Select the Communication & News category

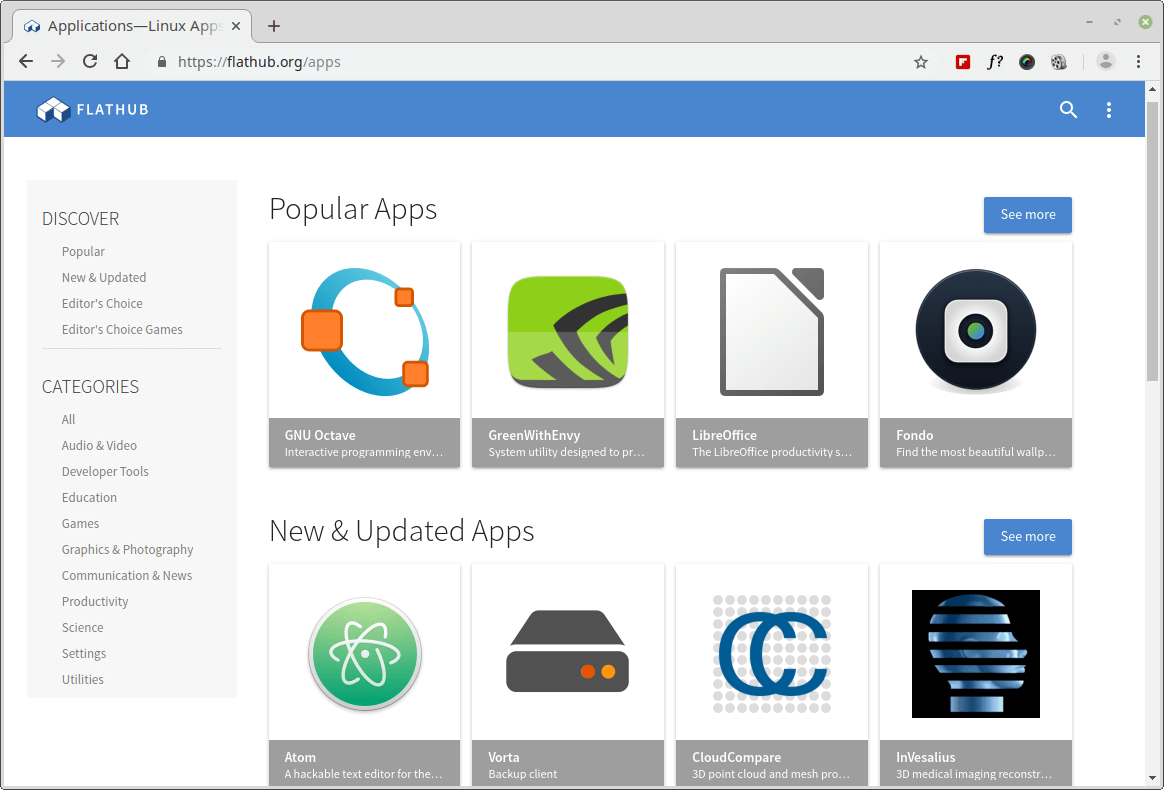(126, 575)
